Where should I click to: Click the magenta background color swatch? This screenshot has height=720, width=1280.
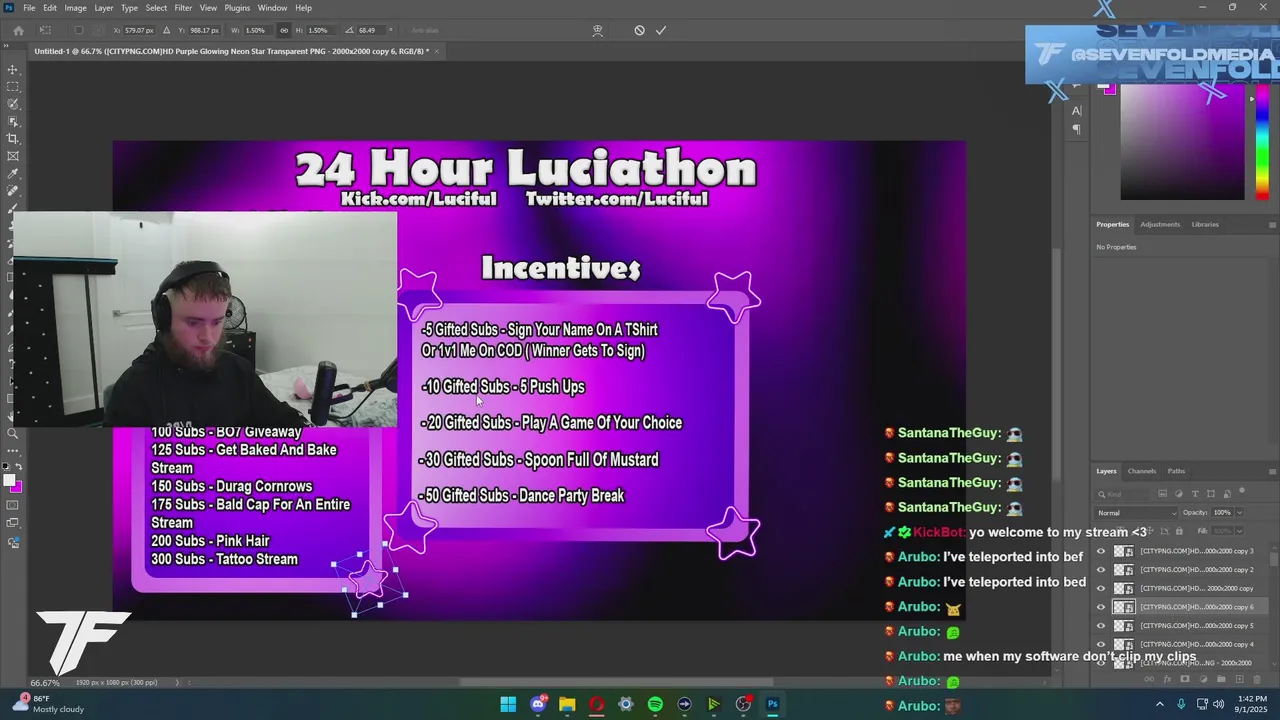coord(17,487)
